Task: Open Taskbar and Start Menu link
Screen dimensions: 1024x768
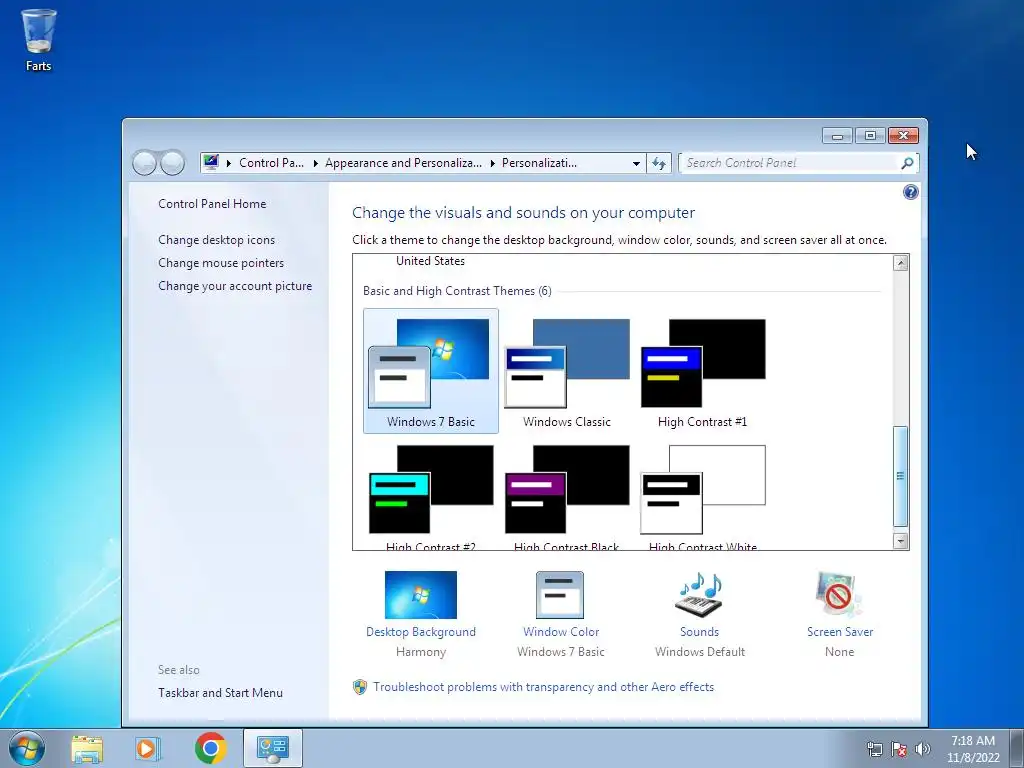Action: 220,693
